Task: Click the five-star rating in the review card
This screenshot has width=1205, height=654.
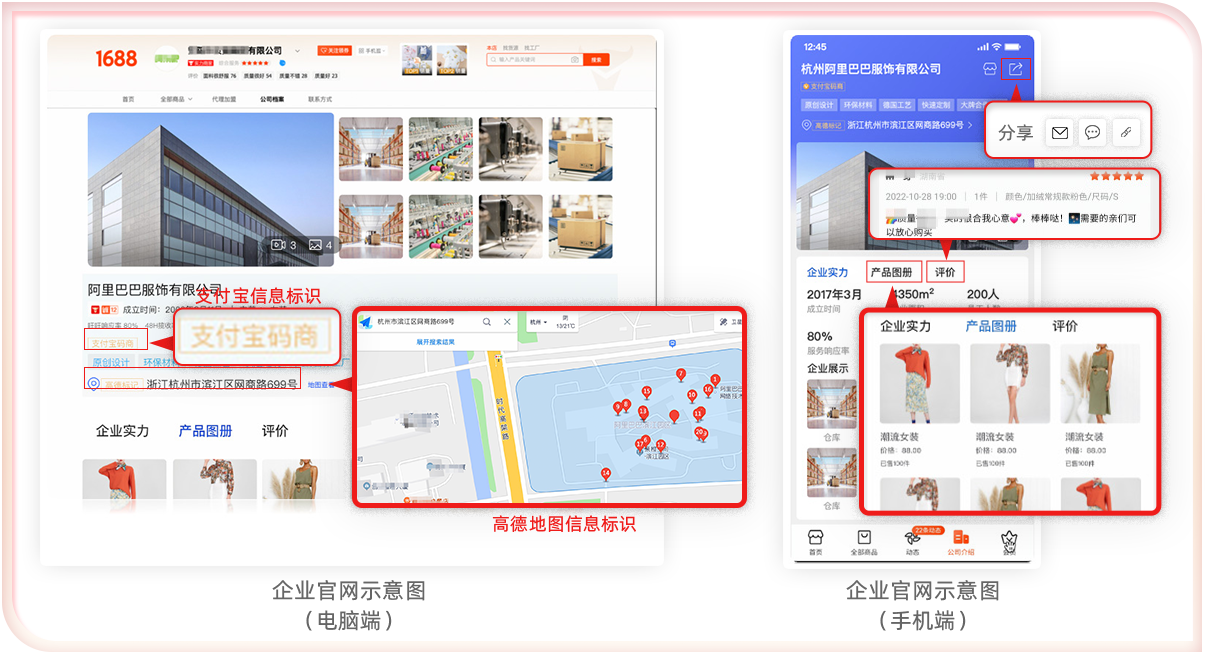Action: [1117, 176]
